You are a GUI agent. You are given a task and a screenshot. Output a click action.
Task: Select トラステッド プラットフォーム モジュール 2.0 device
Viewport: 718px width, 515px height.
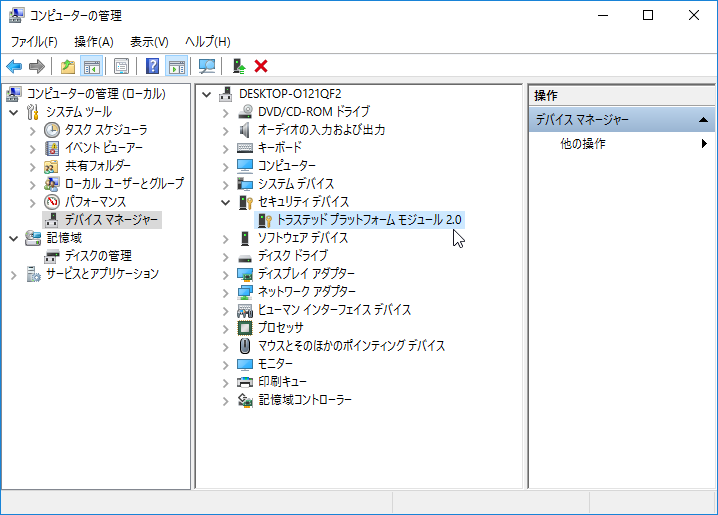369,220
